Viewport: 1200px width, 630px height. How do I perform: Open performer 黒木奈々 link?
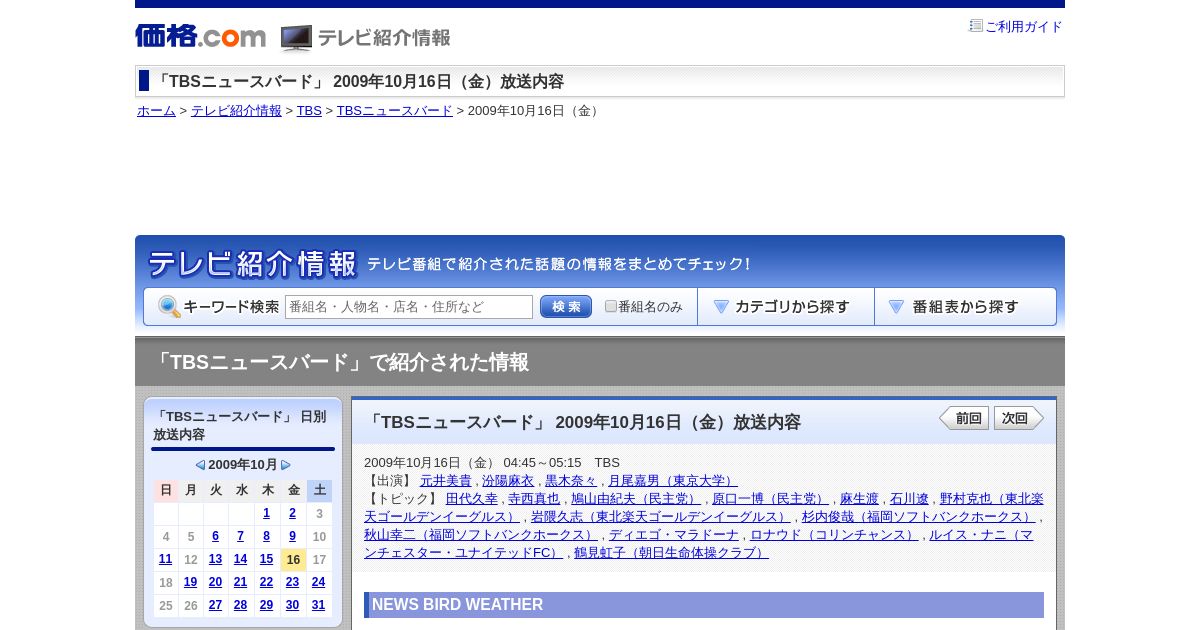(x=571, y=481)
